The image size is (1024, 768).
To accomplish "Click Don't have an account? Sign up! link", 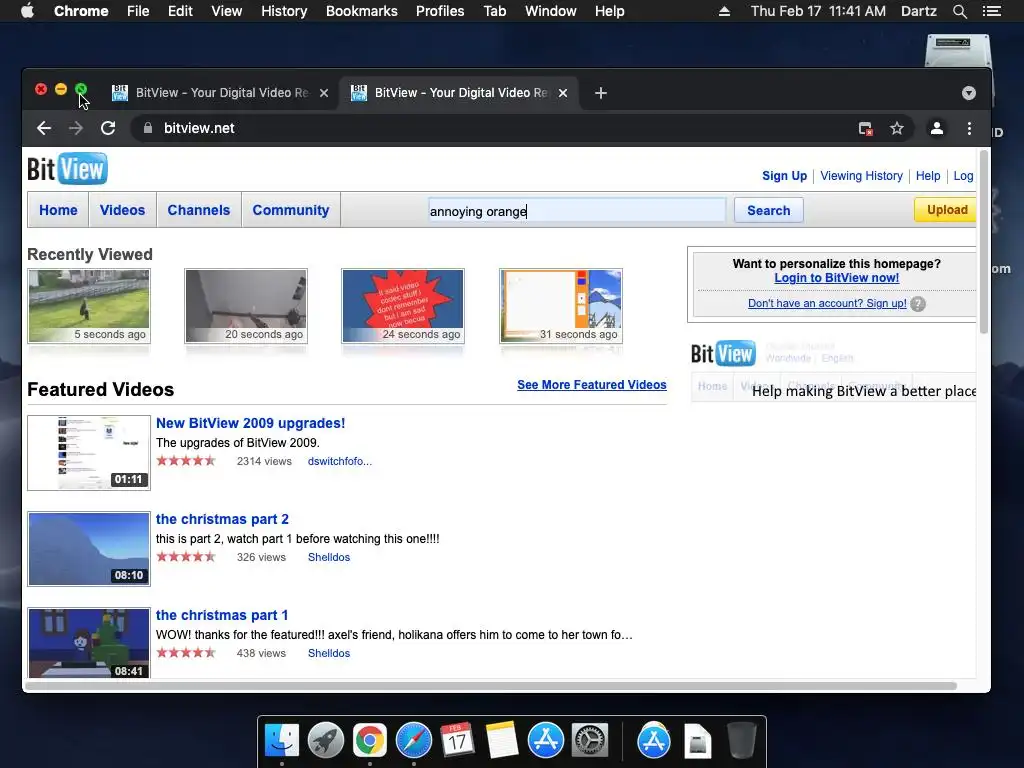I will pyautogui.click(x=827, y=303).
